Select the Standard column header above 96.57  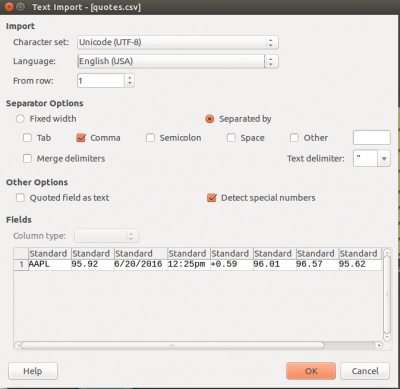[x=317, y=254]
